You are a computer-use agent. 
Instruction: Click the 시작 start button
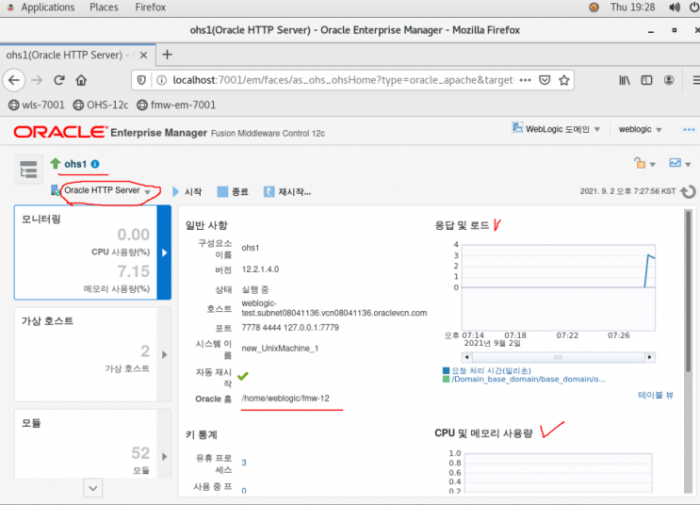click(187, 192)
